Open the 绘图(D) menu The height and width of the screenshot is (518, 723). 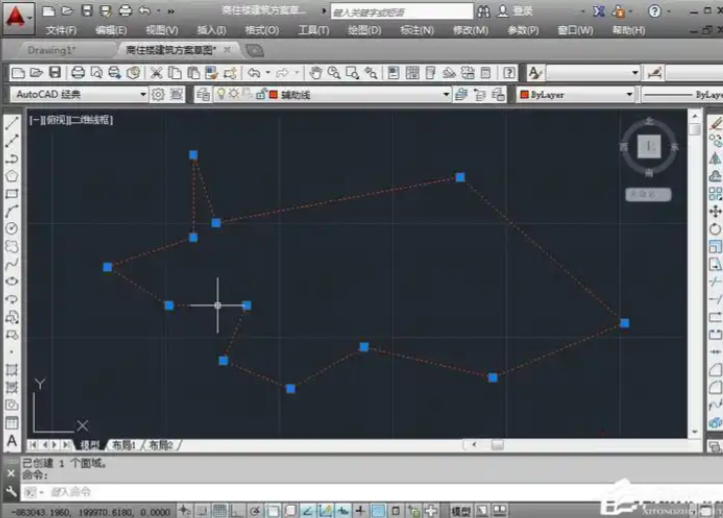(364, 30)
